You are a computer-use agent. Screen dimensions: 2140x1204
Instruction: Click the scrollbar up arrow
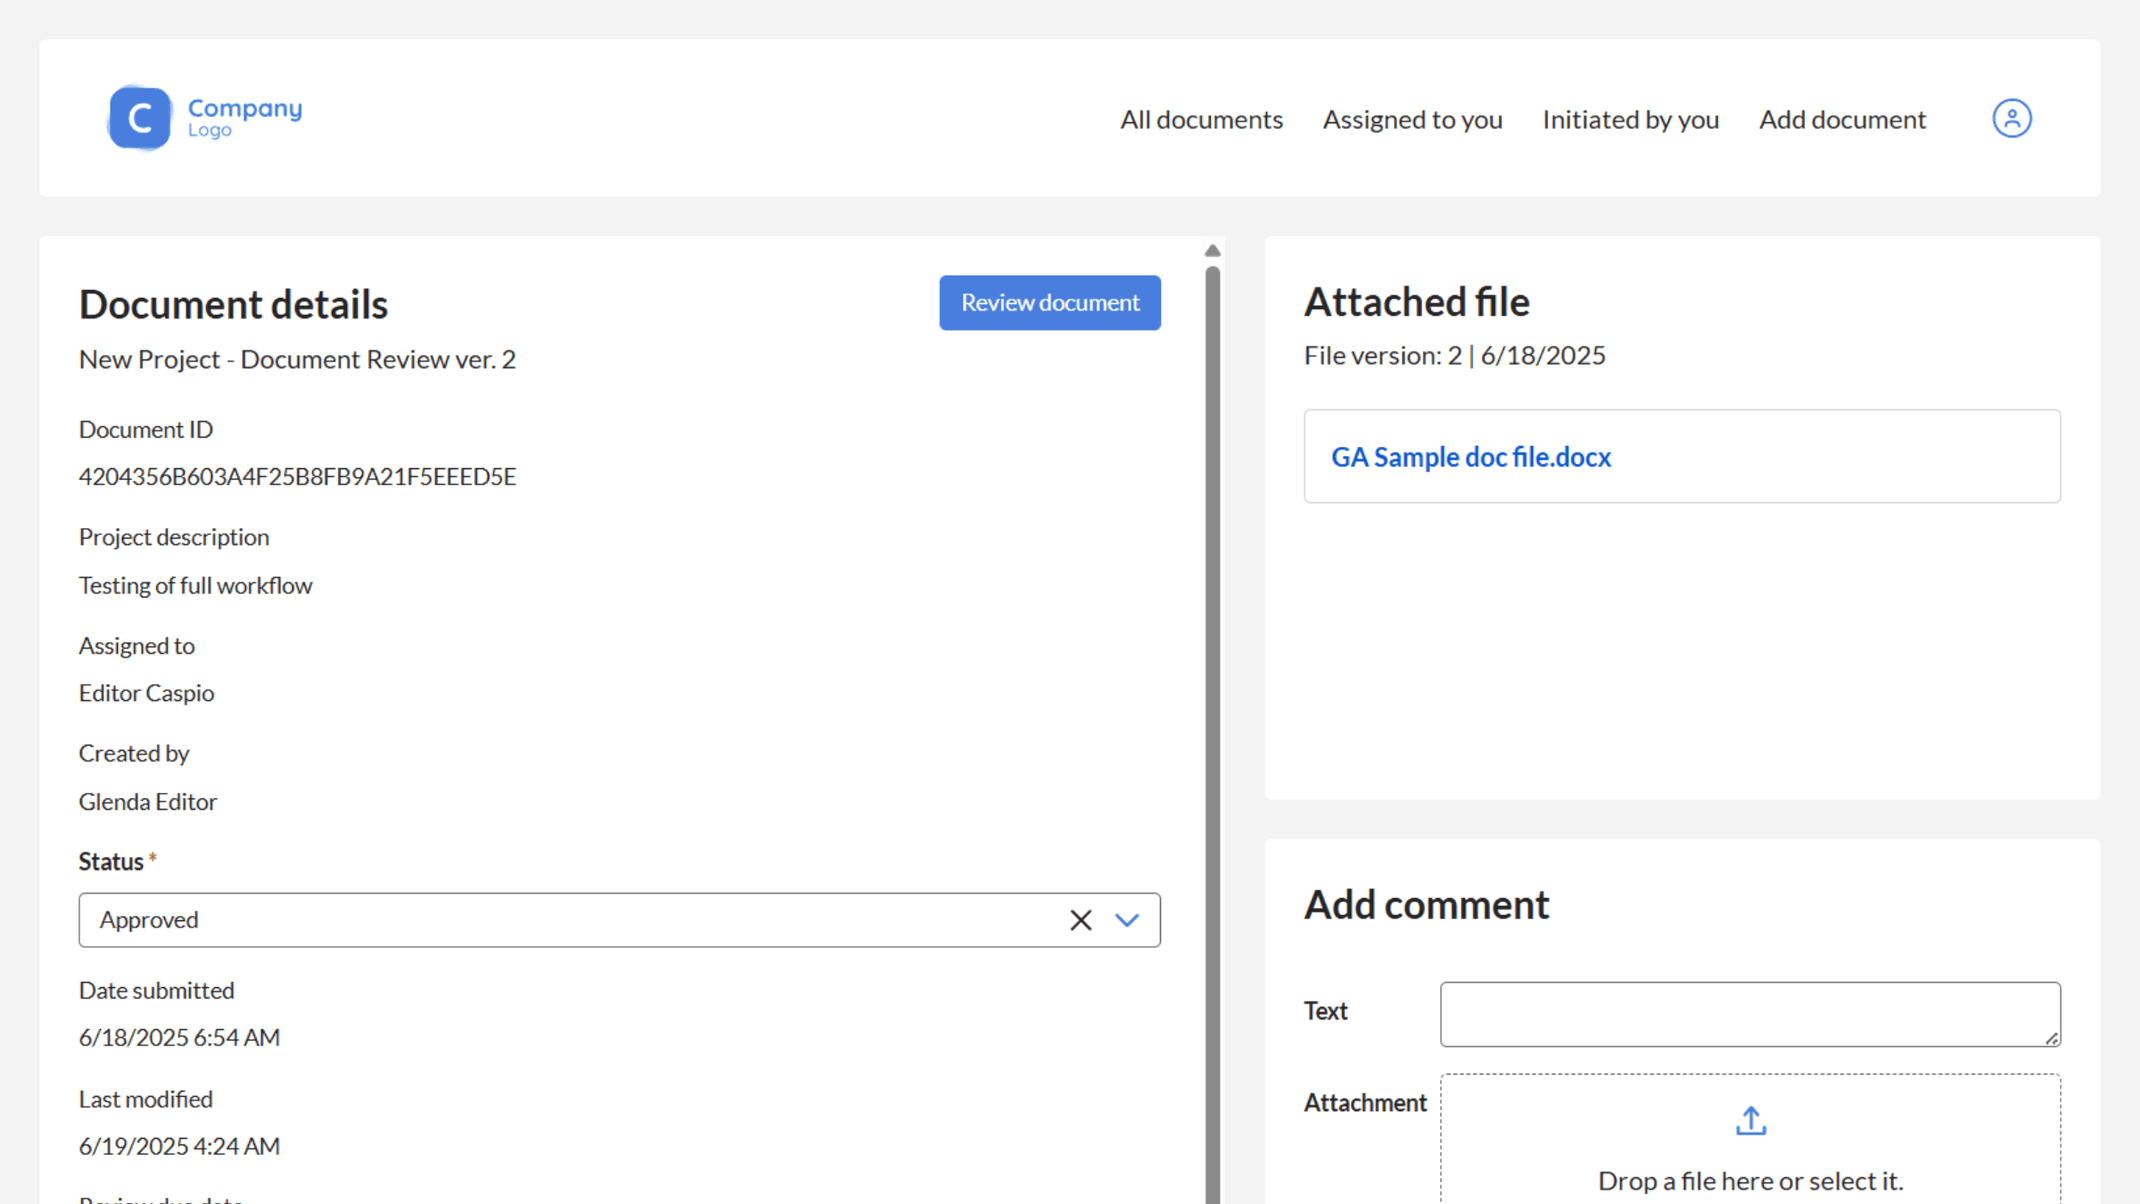pos(1212,251)
